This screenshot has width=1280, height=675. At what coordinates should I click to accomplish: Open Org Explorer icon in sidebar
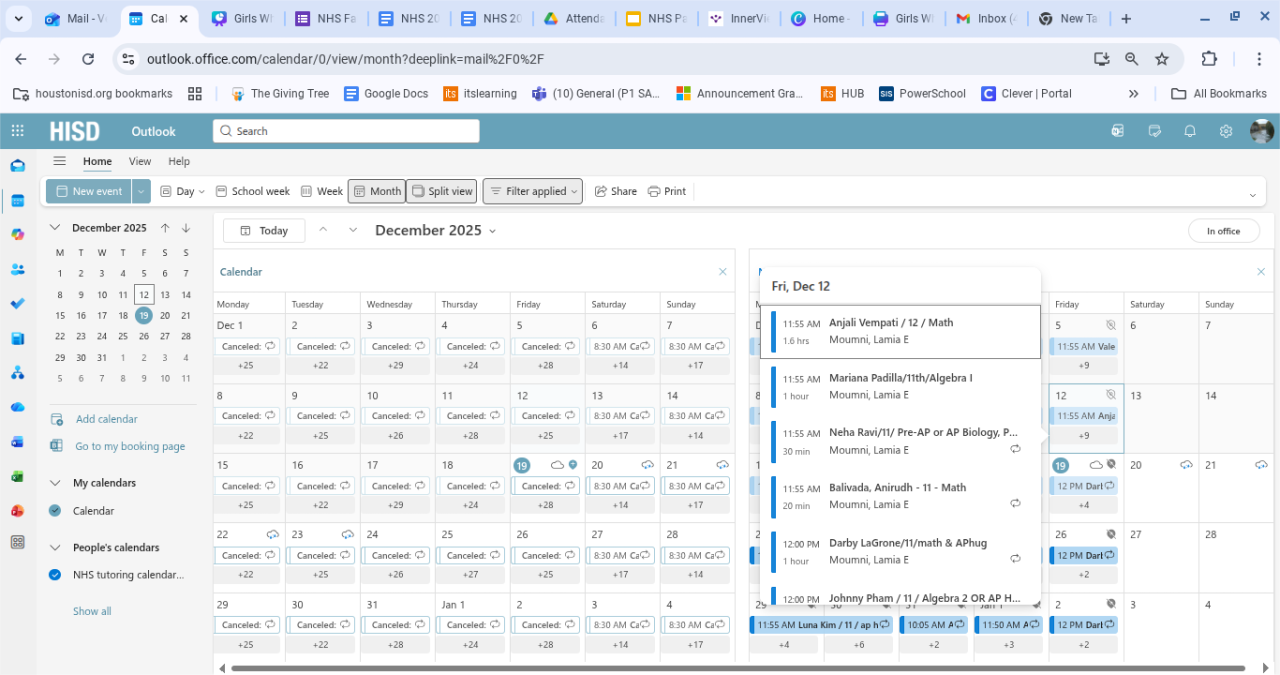click(x=18, y=373)
